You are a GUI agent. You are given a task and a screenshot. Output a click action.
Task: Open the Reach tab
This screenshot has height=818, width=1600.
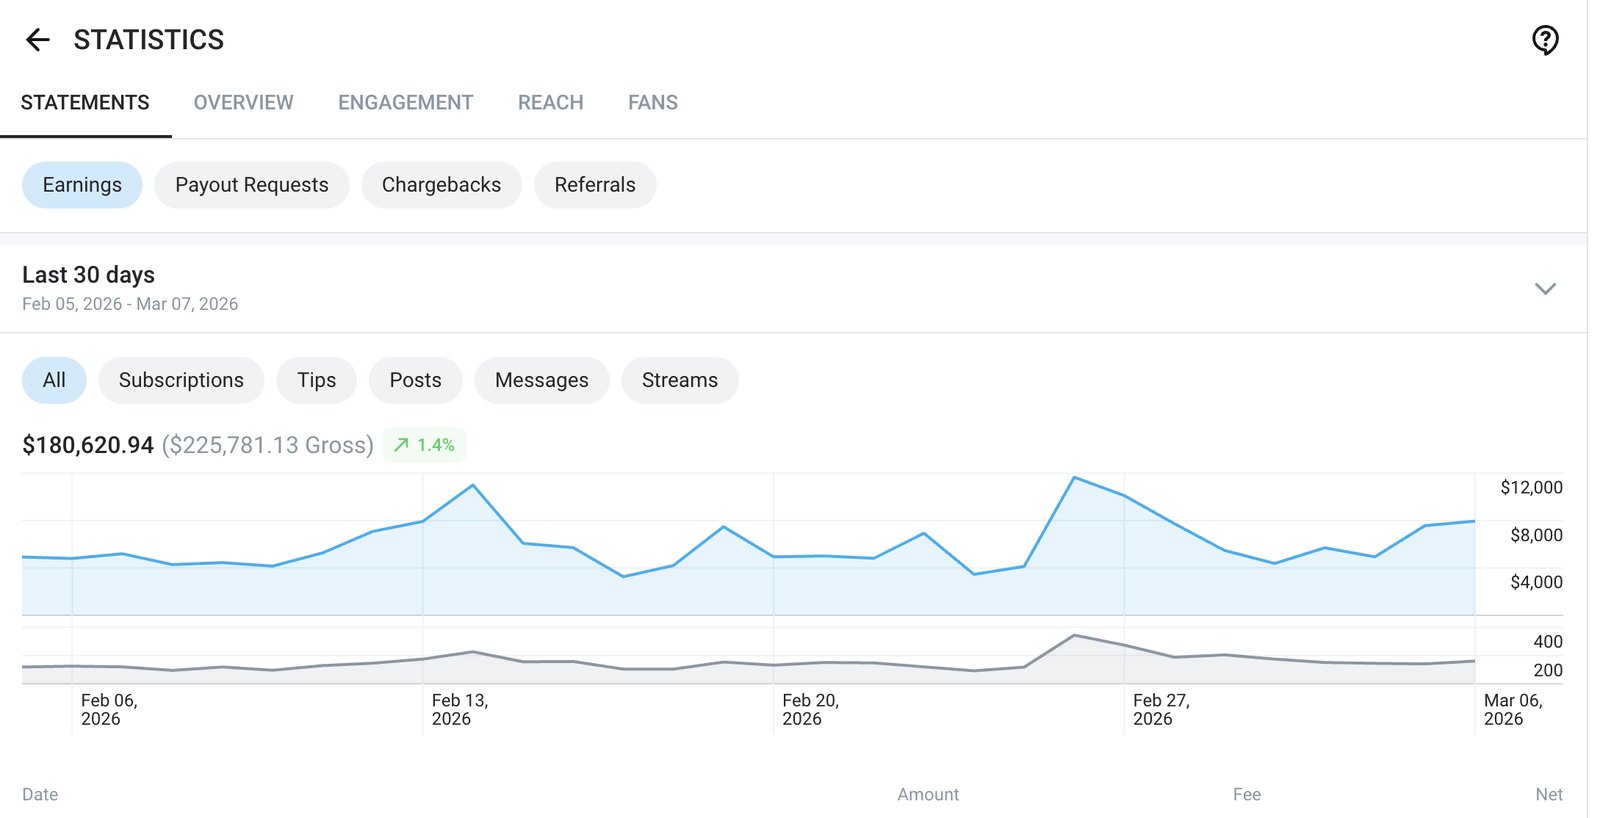550,103
